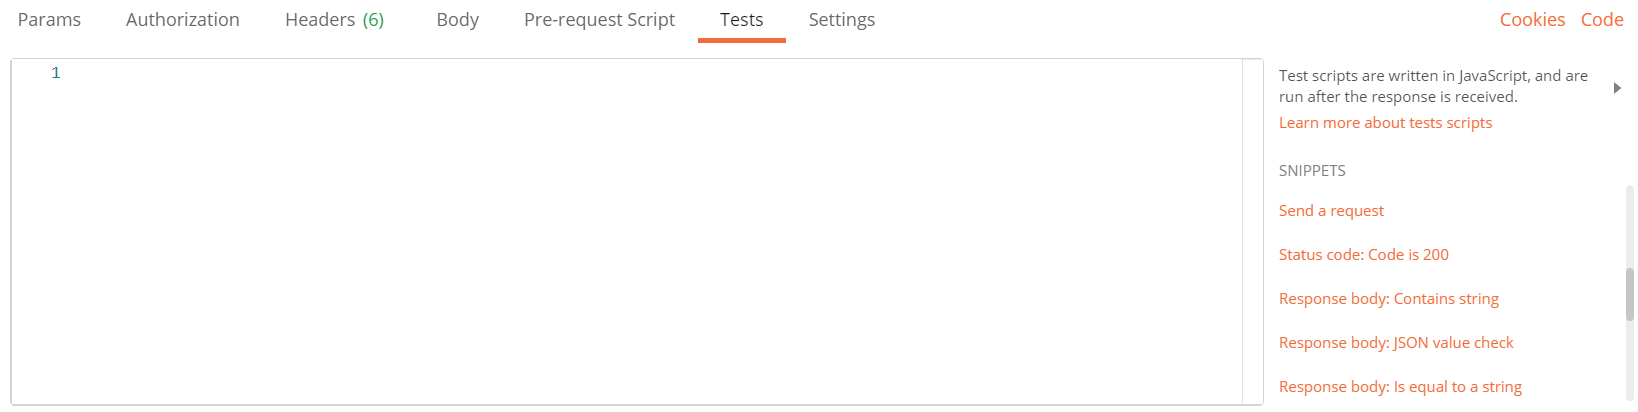Viewport: 1638px width, 412px height.
Task: Open the Params tab
Action: (49, 20)
